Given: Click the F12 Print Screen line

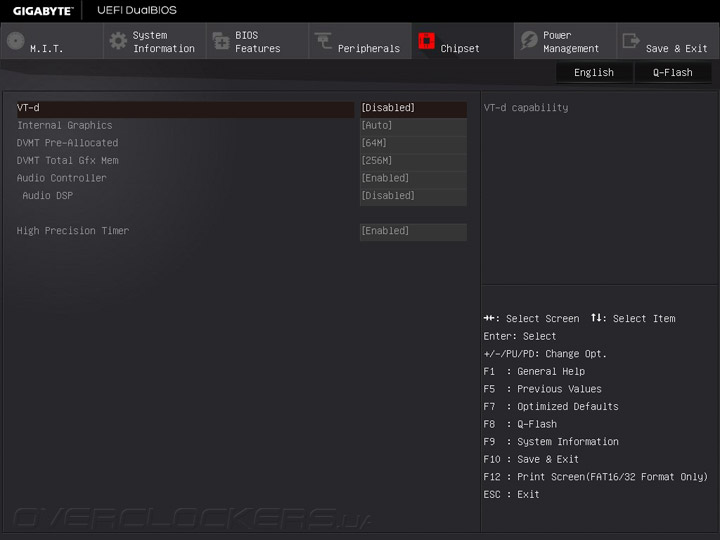Looking at the screenshot, I should click(596, 477).
